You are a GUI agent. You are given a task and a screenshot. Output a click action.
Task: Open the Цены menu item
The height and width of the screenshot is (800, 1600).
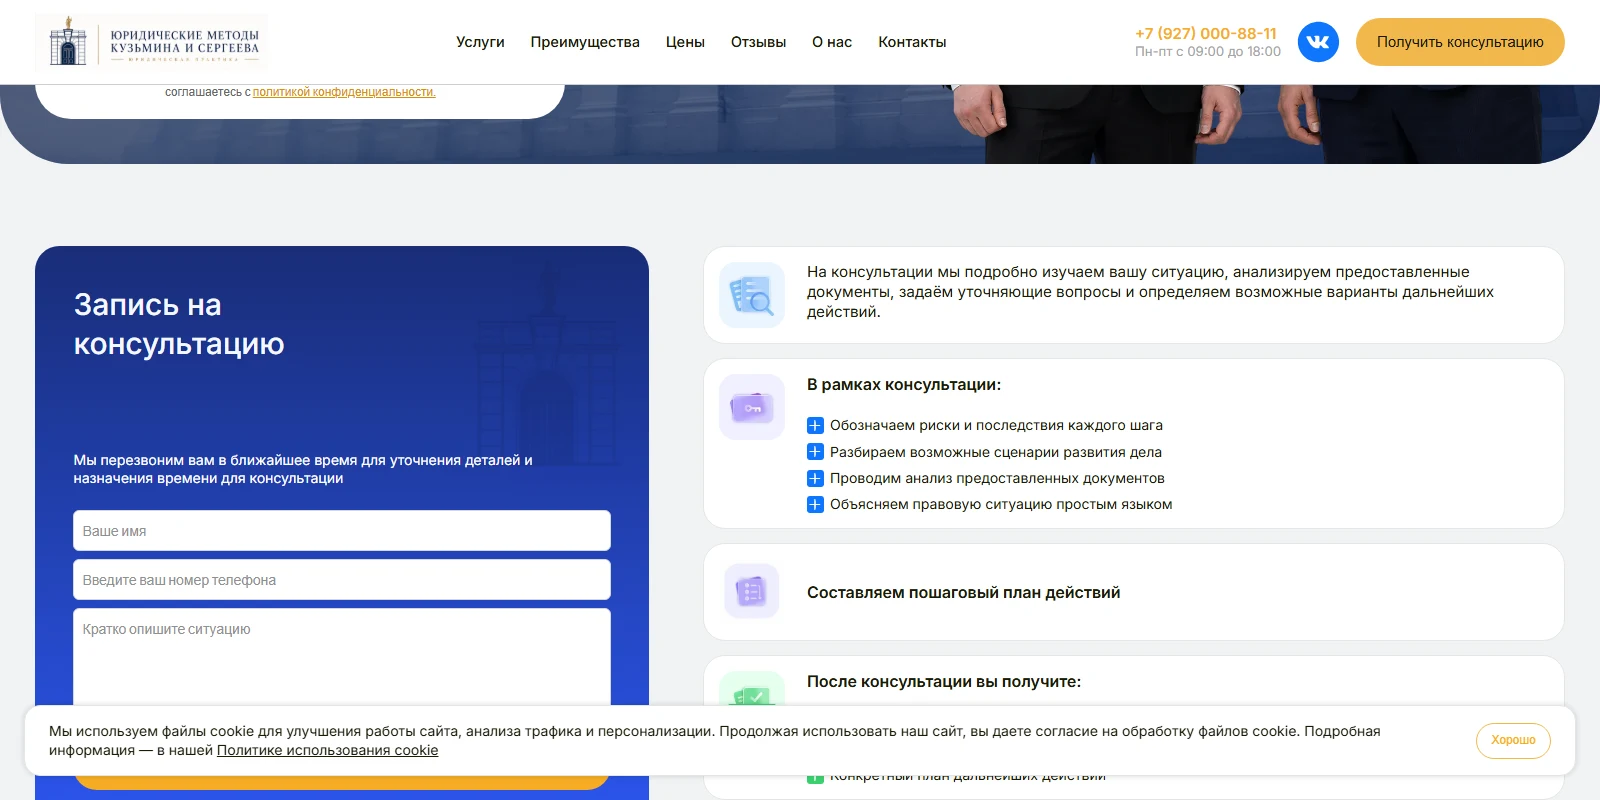(x=685, y=42)
